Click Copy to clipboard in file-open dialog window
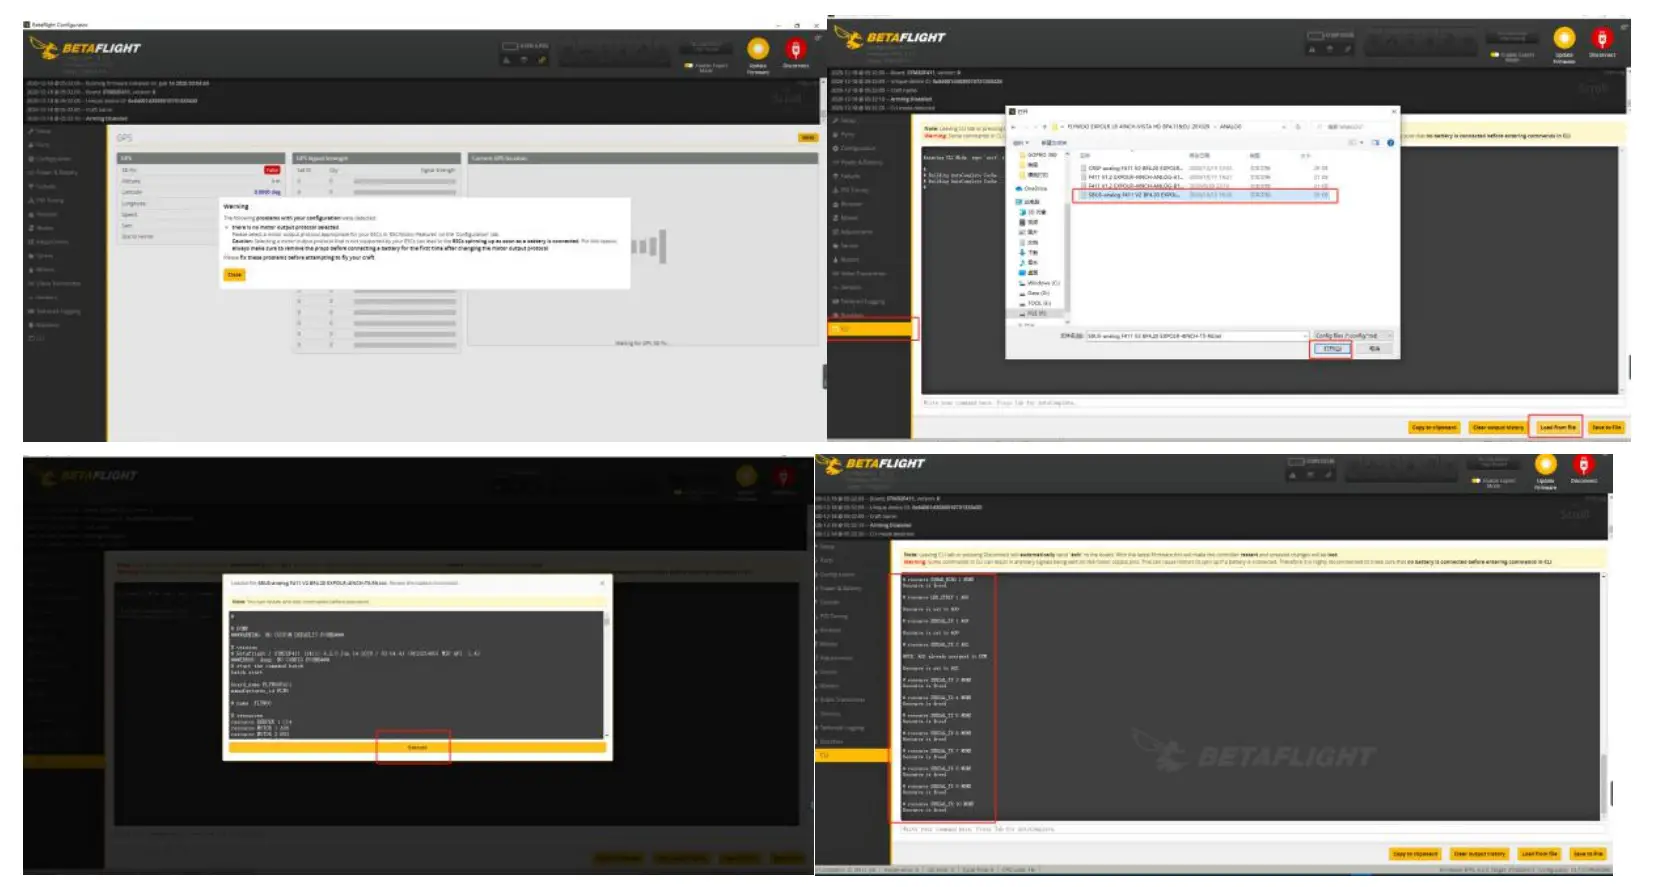Screen dimensions: 1662x887 [x=1434, y=427]
